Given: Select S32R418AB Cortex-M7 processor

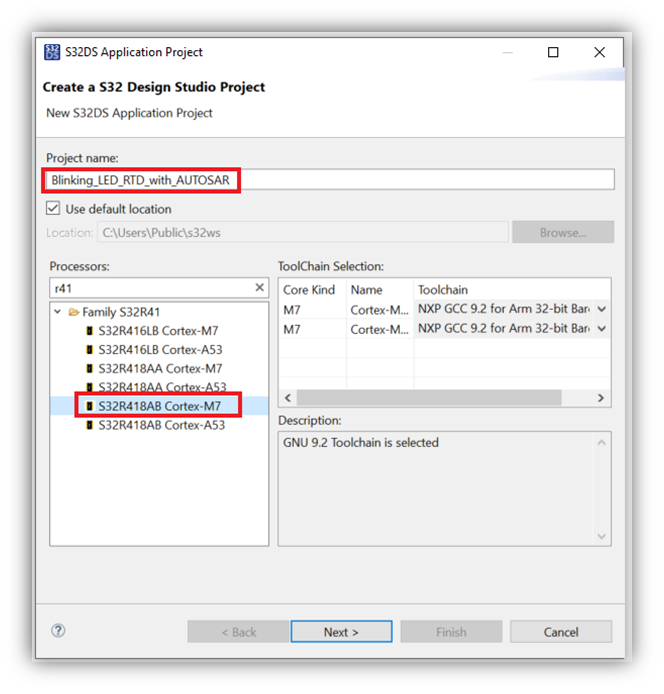Looking at the screenshot, I should tap(159, 406).
